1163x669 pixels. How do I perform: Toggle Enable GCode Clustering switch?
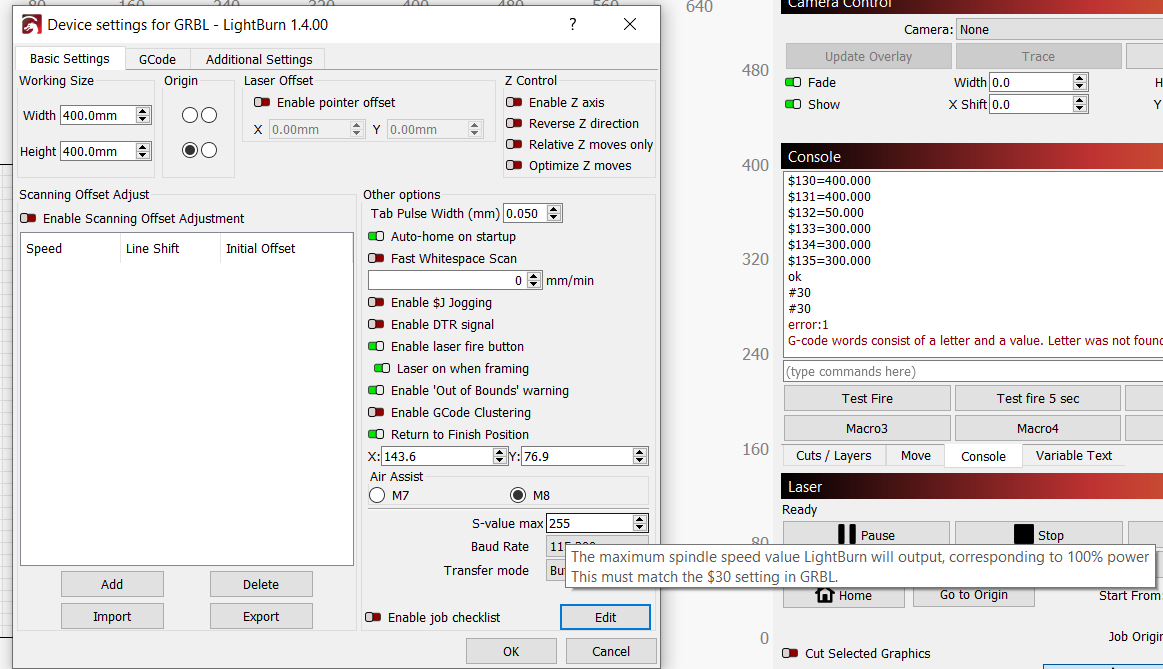tap(376, 412)
